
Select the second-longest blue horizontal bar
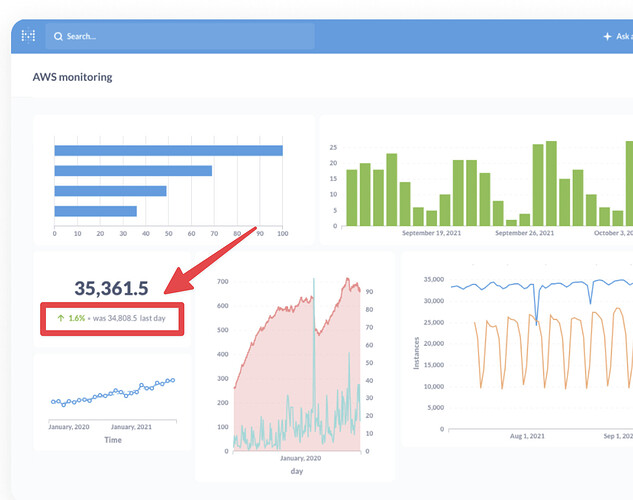coord(132,171)
